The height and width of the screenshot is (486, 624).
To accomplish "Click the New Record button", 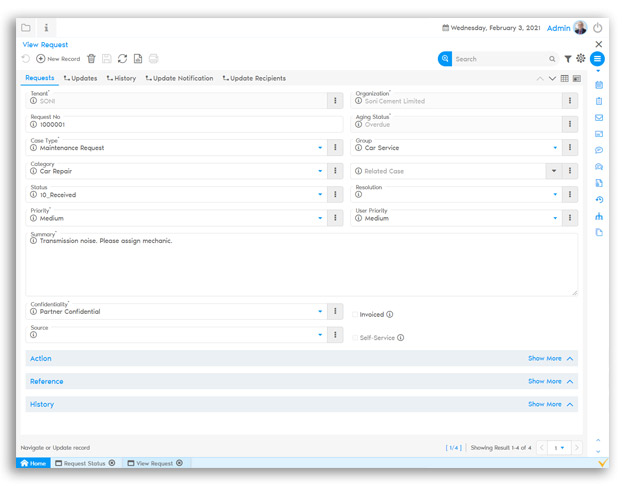I will [x=58, y=59].
